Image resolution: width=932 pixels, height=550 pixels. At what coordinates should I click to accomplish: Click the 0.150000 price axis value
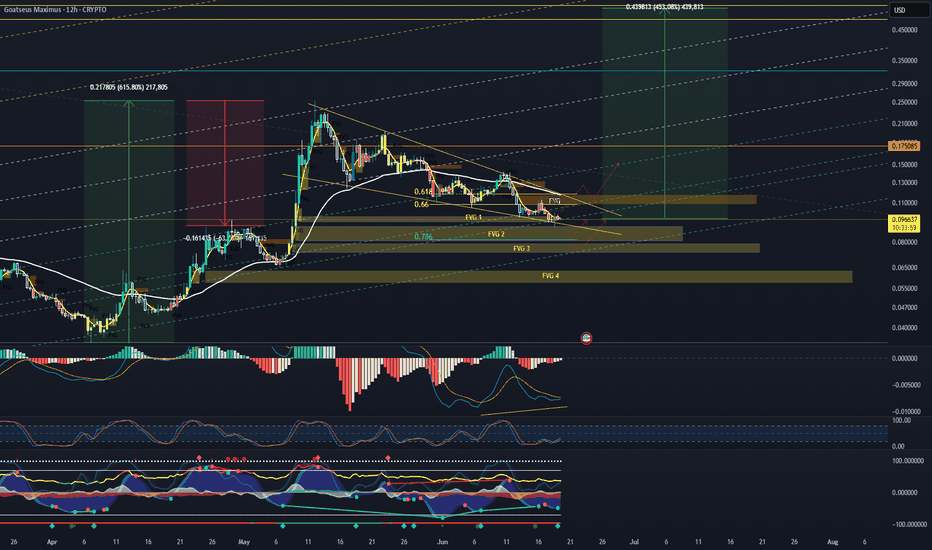(x=904, y=165)
